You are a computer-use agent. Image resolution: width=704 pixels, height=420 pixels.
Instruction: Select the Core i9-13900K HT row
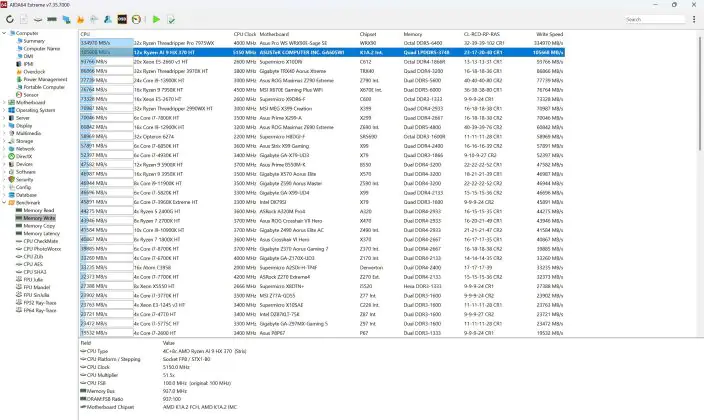click(322, 80)
